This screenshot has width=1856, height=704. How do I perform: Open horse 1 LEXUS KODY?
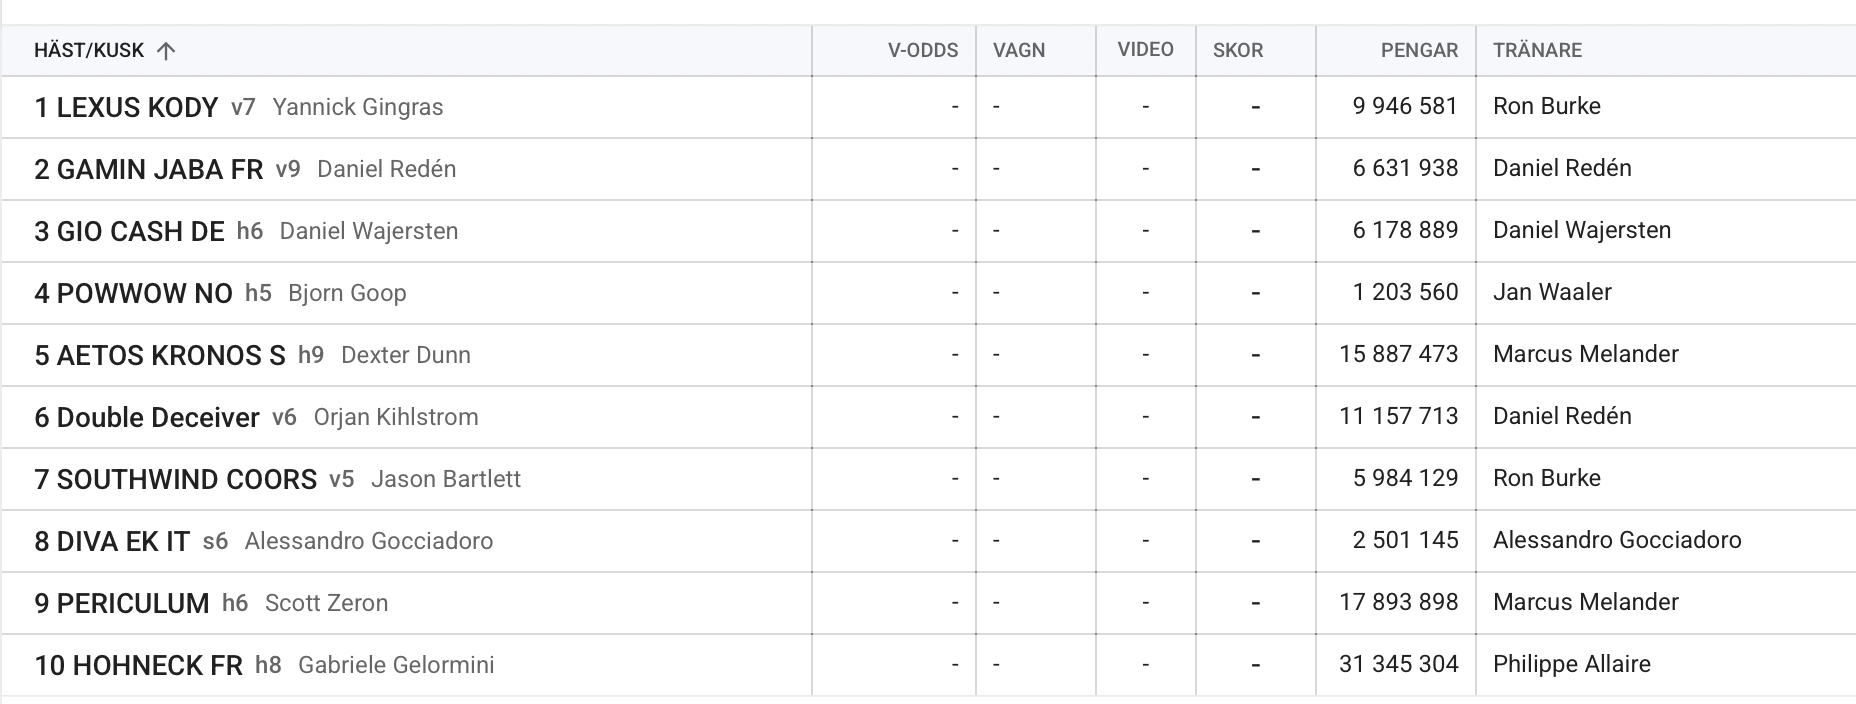(126, 107)
